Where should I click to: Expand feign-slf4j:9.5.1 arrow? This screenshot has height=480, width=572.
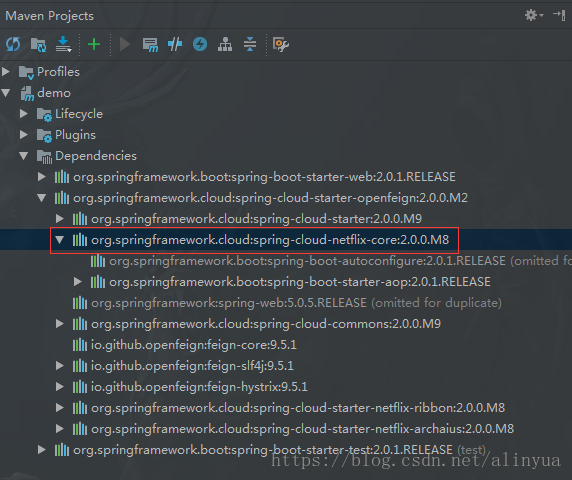click(x=60, y=365)
